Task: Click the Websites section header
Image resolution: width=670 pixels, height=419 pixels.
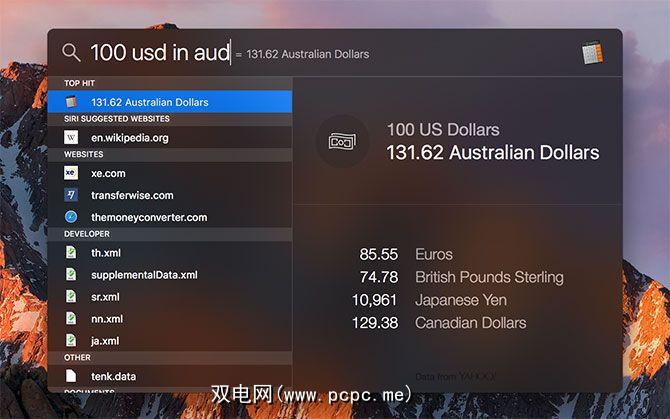Action: 83,155
